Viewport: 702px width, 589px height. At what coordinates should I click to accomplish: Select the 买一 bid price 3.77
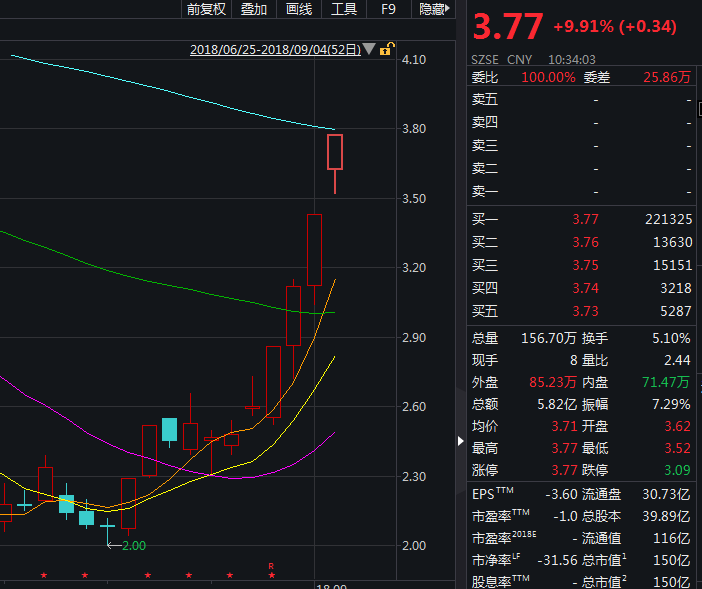coord(584,219)
